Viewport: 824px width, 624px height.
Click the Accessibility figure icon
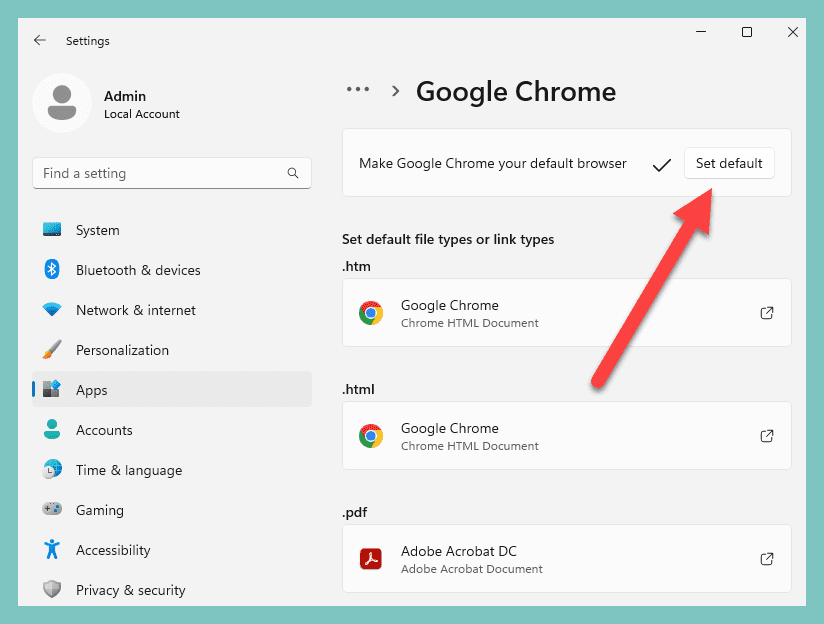pos(52,549)
